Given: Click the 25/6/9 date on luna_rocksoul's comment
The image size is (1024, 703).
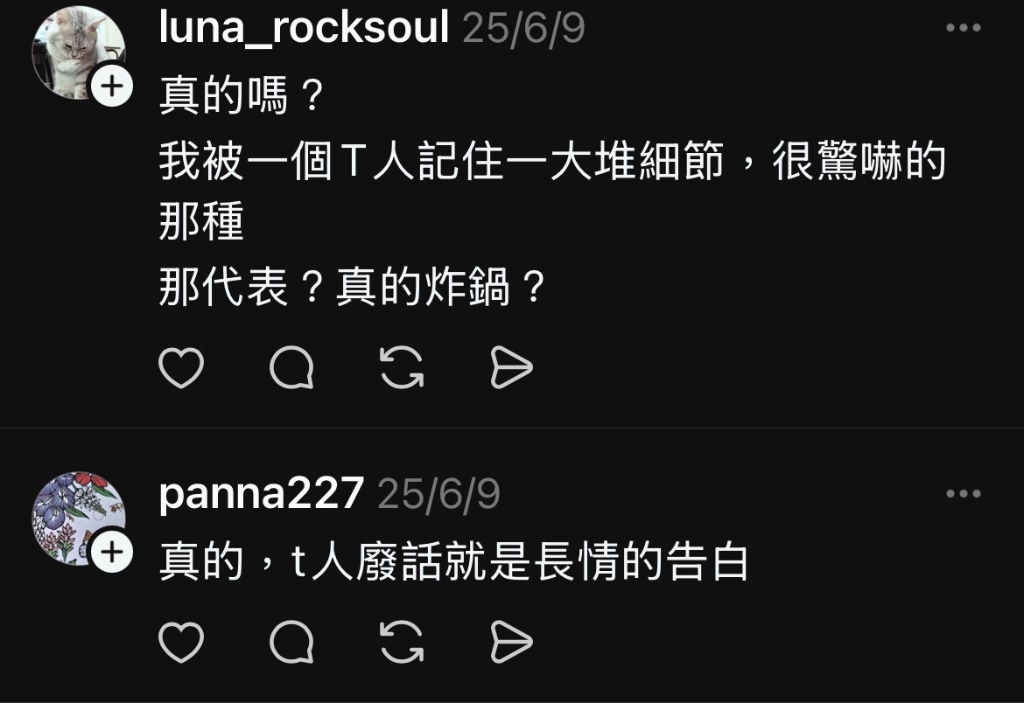Looking at the screenshot, I should 524,28.
